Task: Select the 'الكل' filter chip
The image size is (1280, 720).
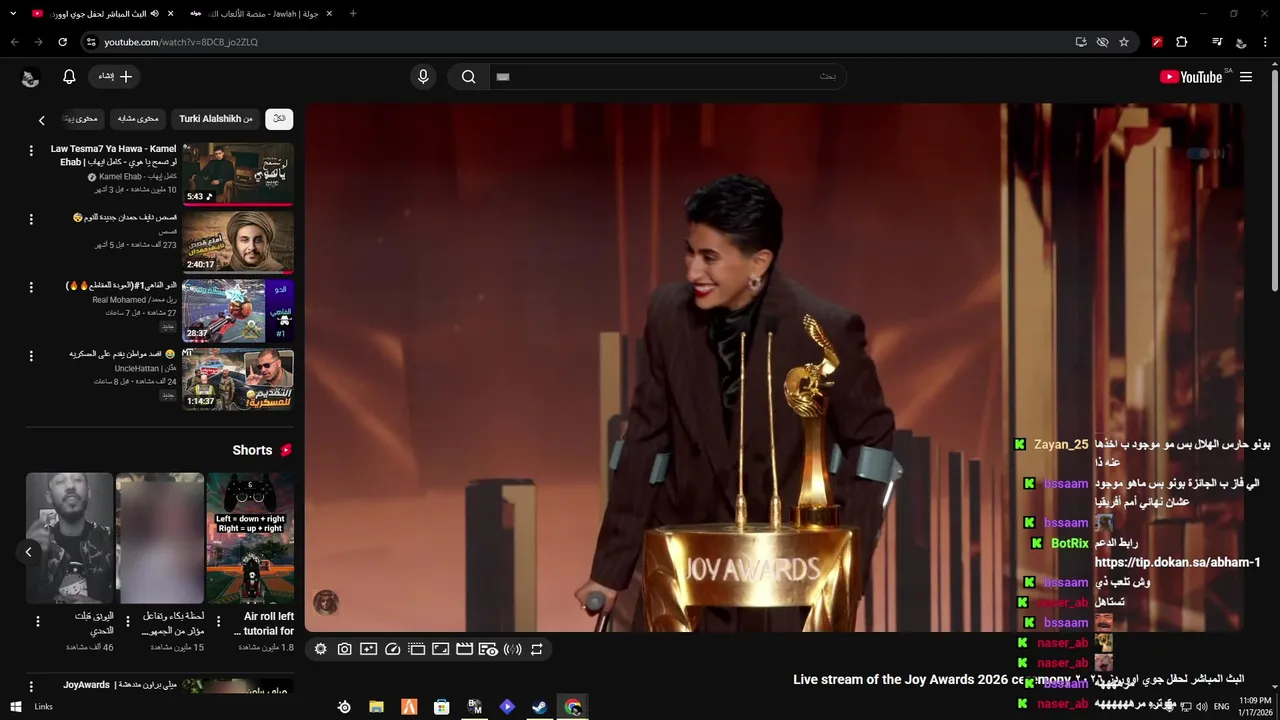Action: click(x=279, y=119)
